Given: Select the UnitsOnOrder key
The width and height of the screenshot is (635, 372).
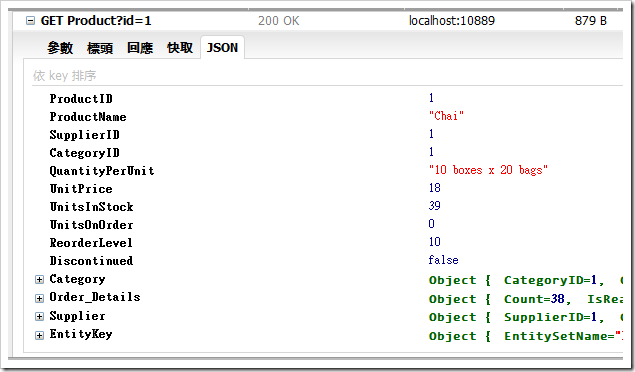Looking at the screenshot, I should [92, 225].
